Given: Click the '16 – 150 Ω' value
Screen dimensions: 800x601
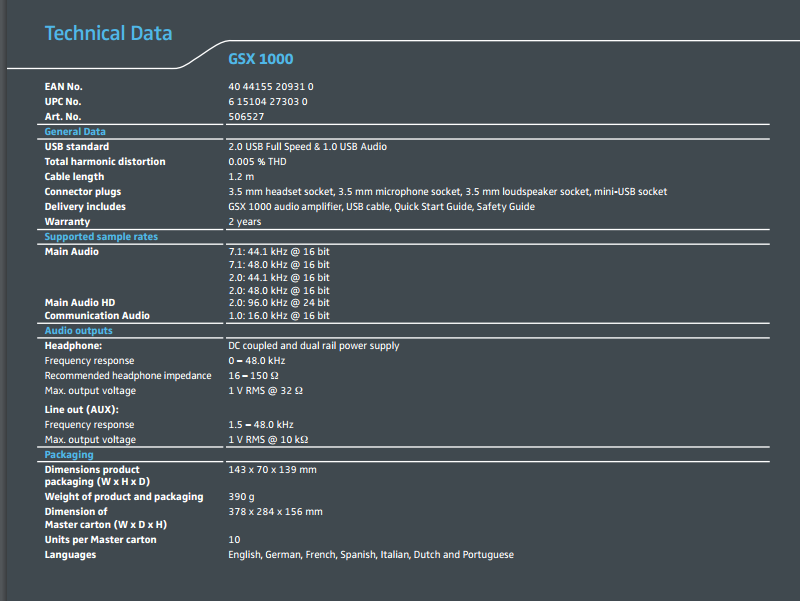Looking at the screenshot, I should [x=253, y=375].
